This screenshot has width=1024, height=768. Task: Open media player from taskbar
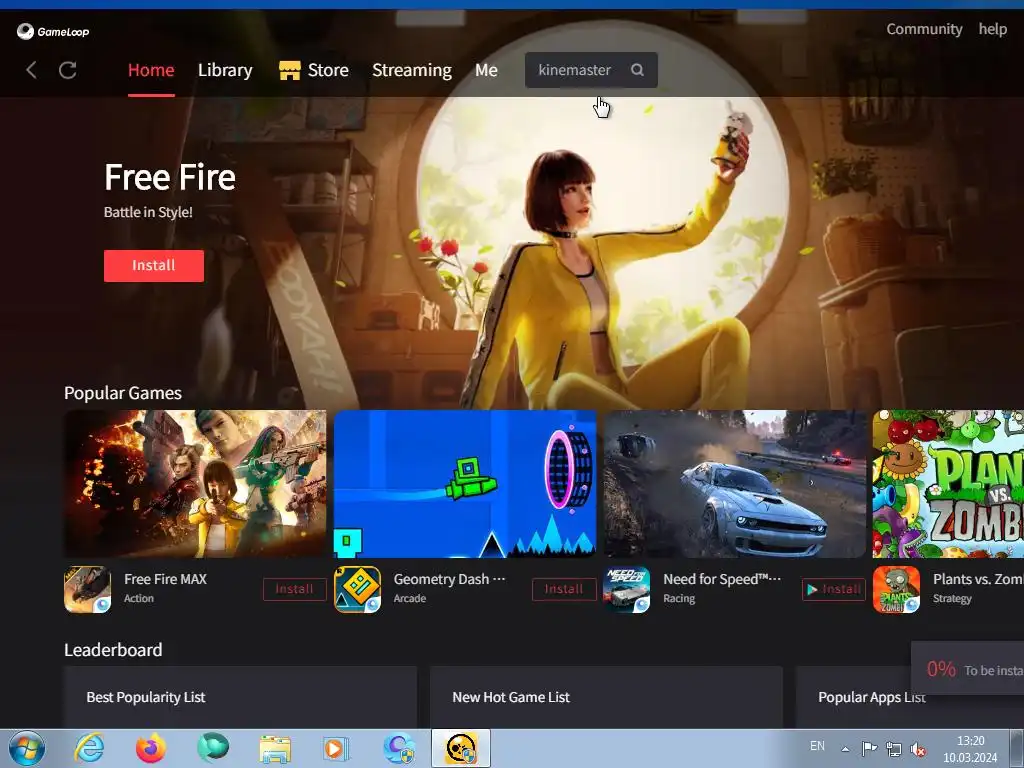pyautogui.click(x=336, y=748)
